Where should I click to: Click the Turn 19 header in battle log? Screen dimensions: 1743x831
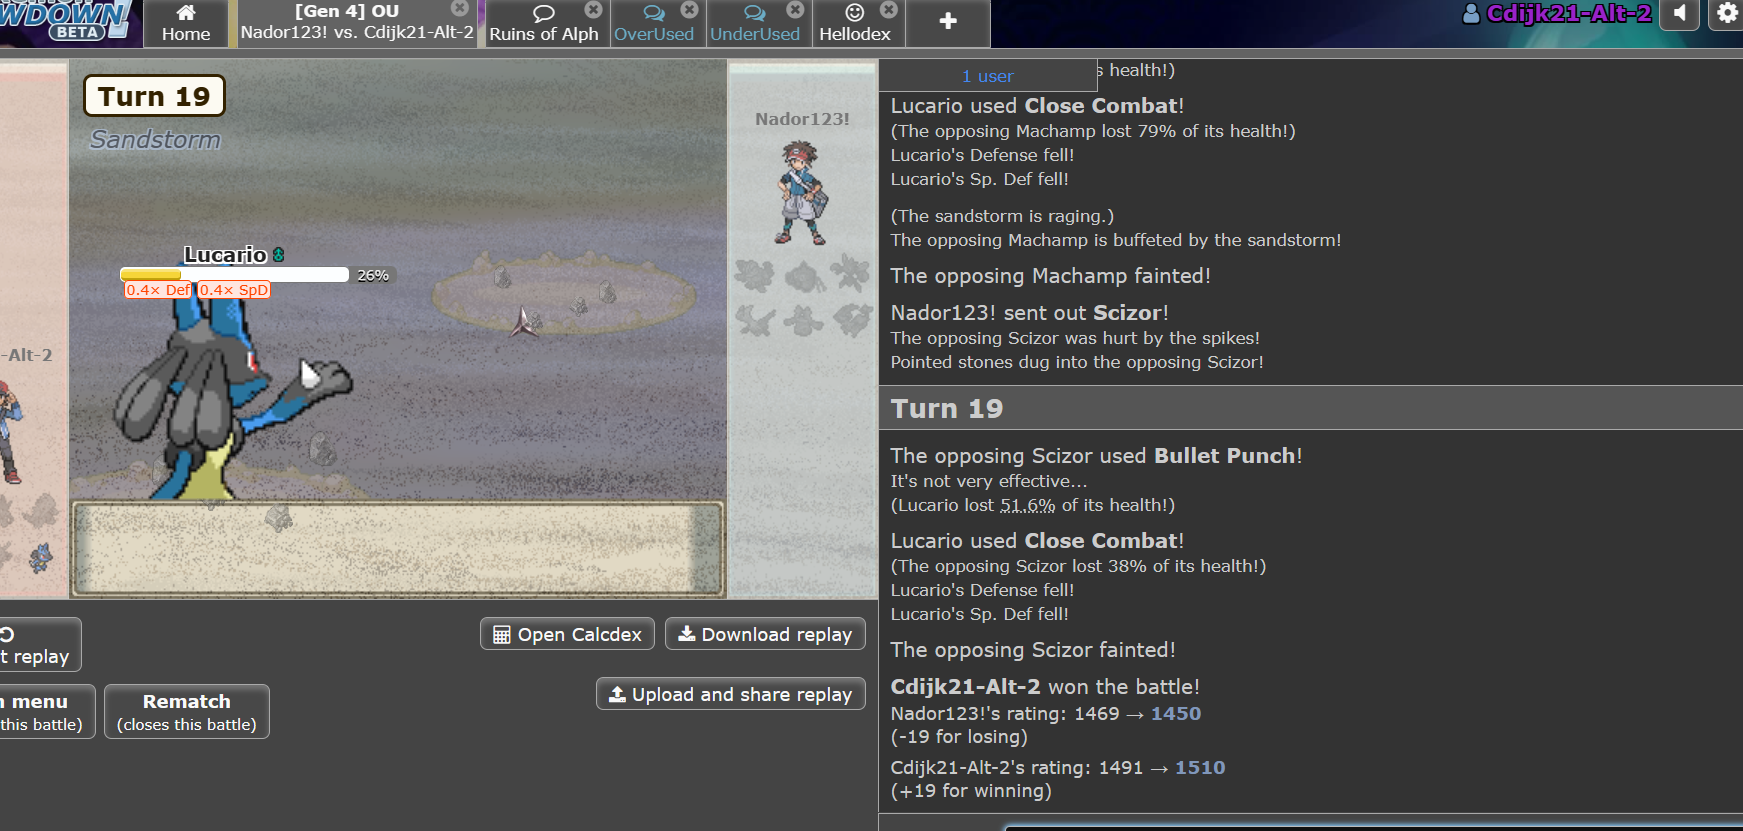(947, 408)
